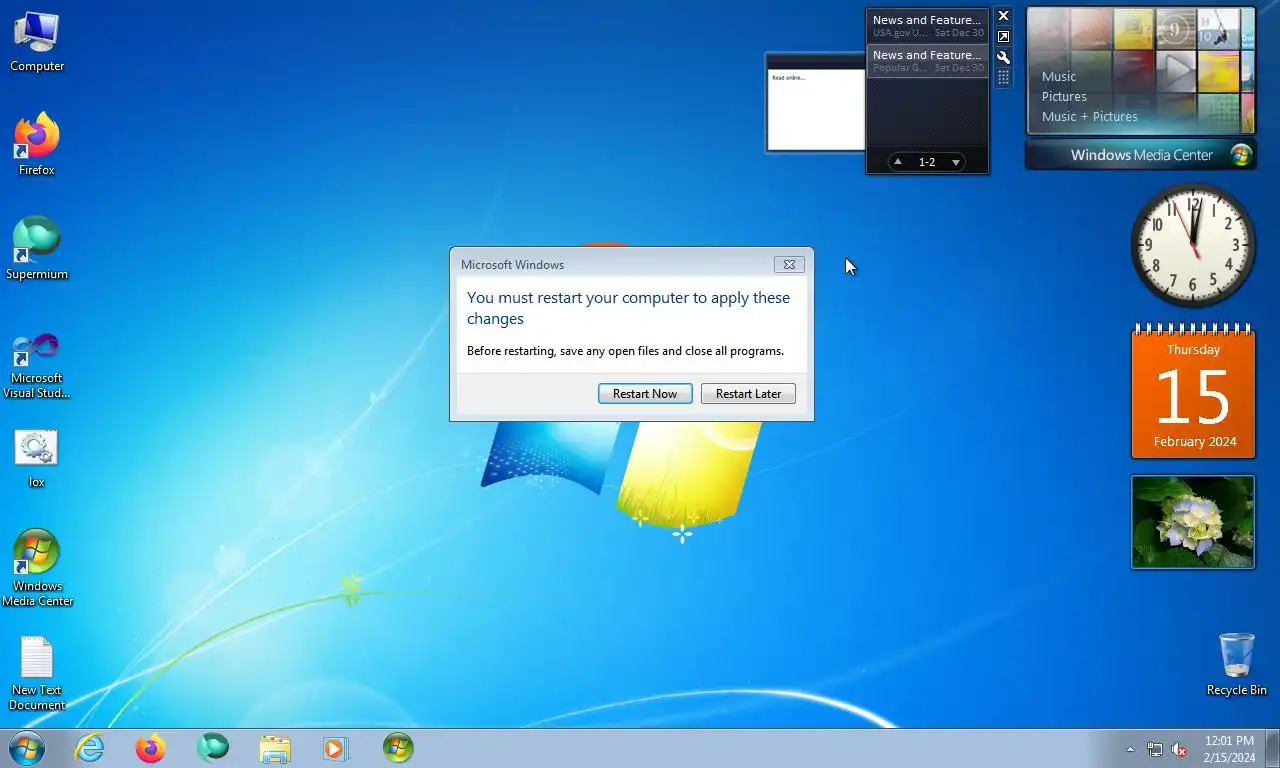This screenshot has height=768, width=1280.
Task: Open the Popular G... News and Features headline
Action: click(x=928, y=61)
